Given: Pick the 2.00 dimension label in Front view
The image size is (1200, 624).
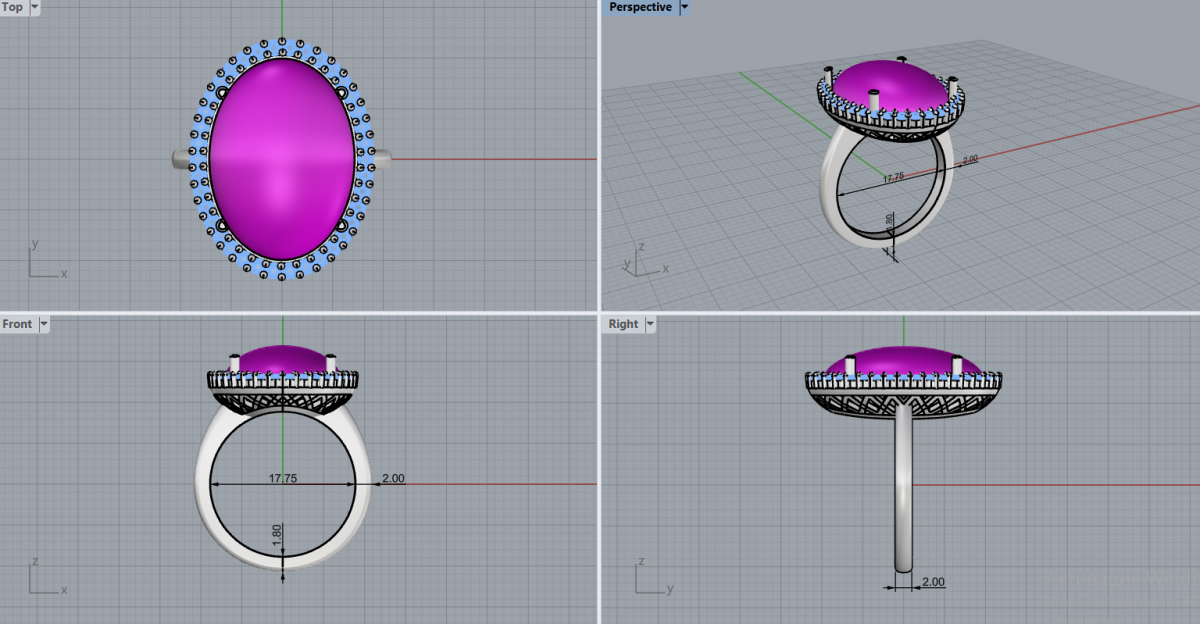Looking at the screenshot, I should [393, 478].
